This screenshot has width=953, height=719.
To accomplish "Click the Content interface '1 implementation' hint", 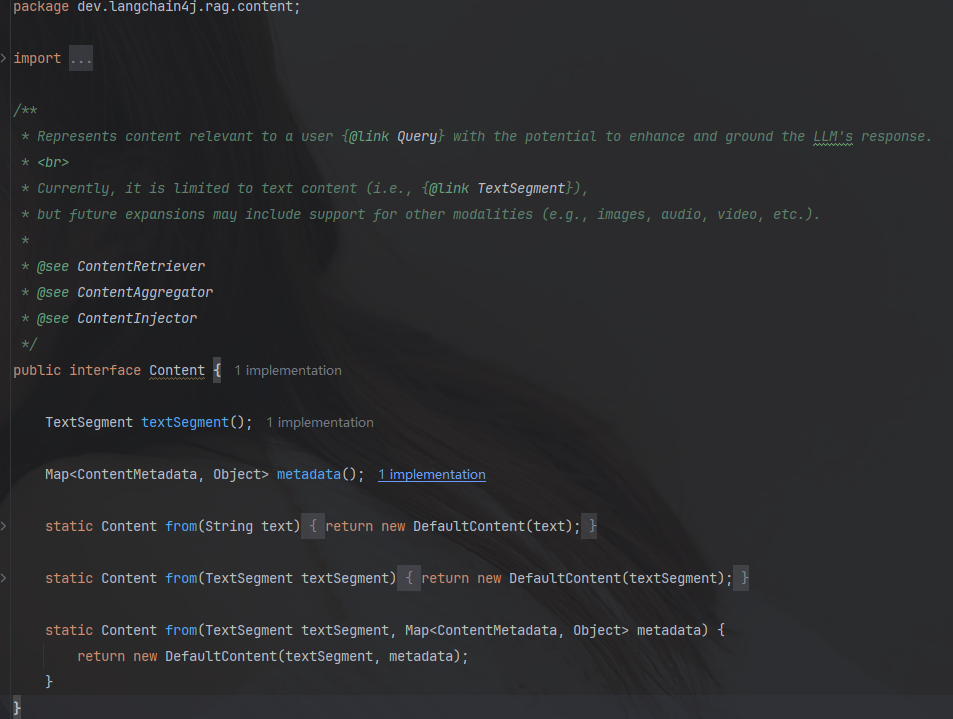I will coord(287,371).
